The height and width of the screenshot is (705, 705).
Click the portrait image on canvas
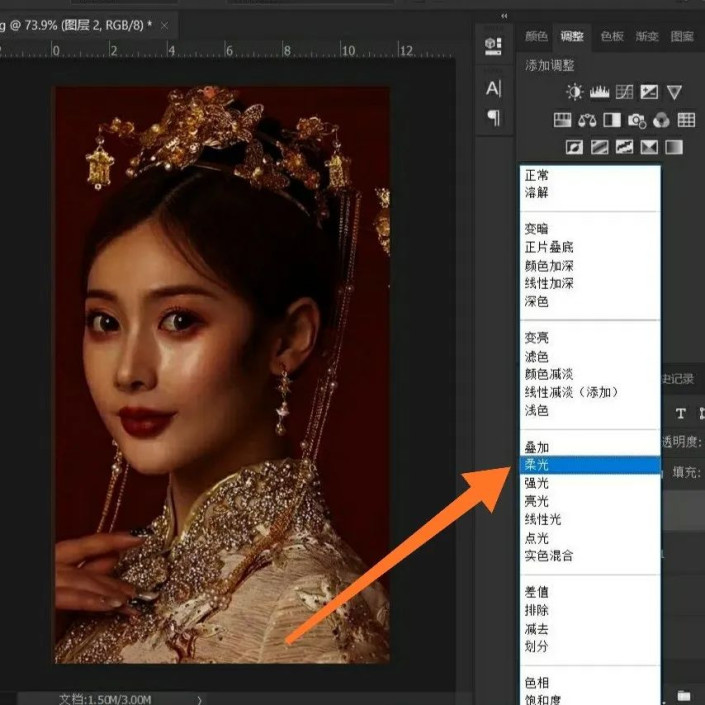(x=222, y=375)
